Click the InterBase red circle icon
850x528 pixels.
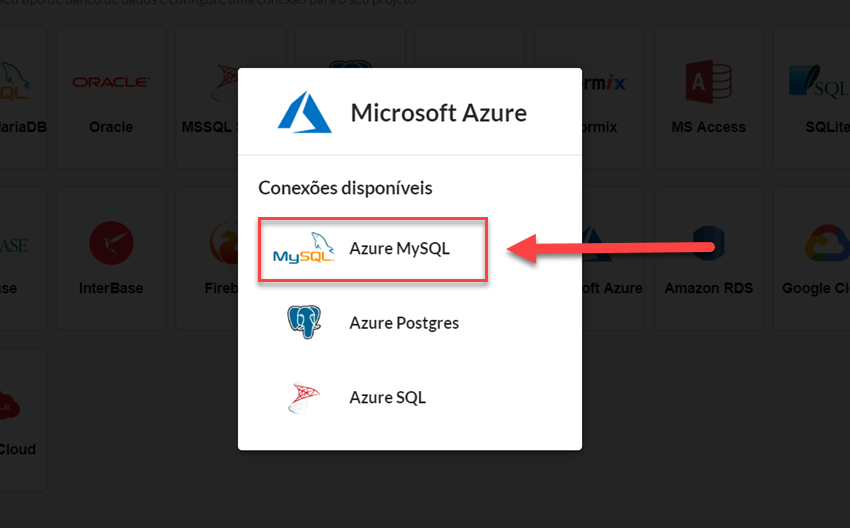click(x=111, y=243)
